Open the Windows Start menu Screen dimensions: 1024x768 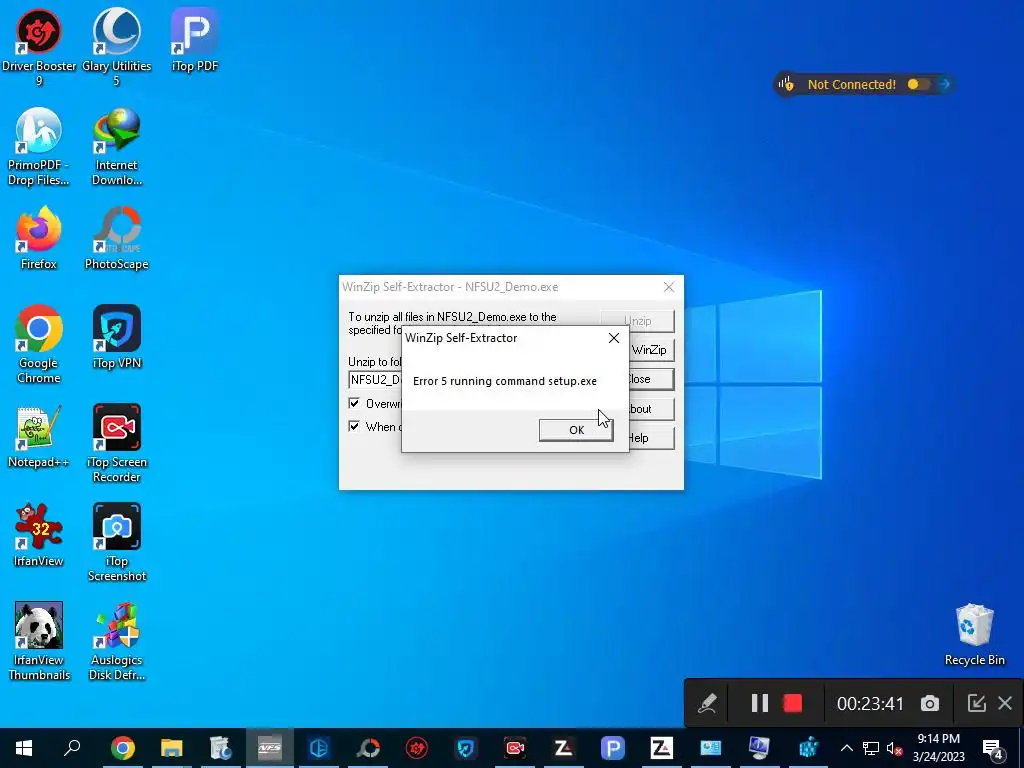click(x=24, y=748)
